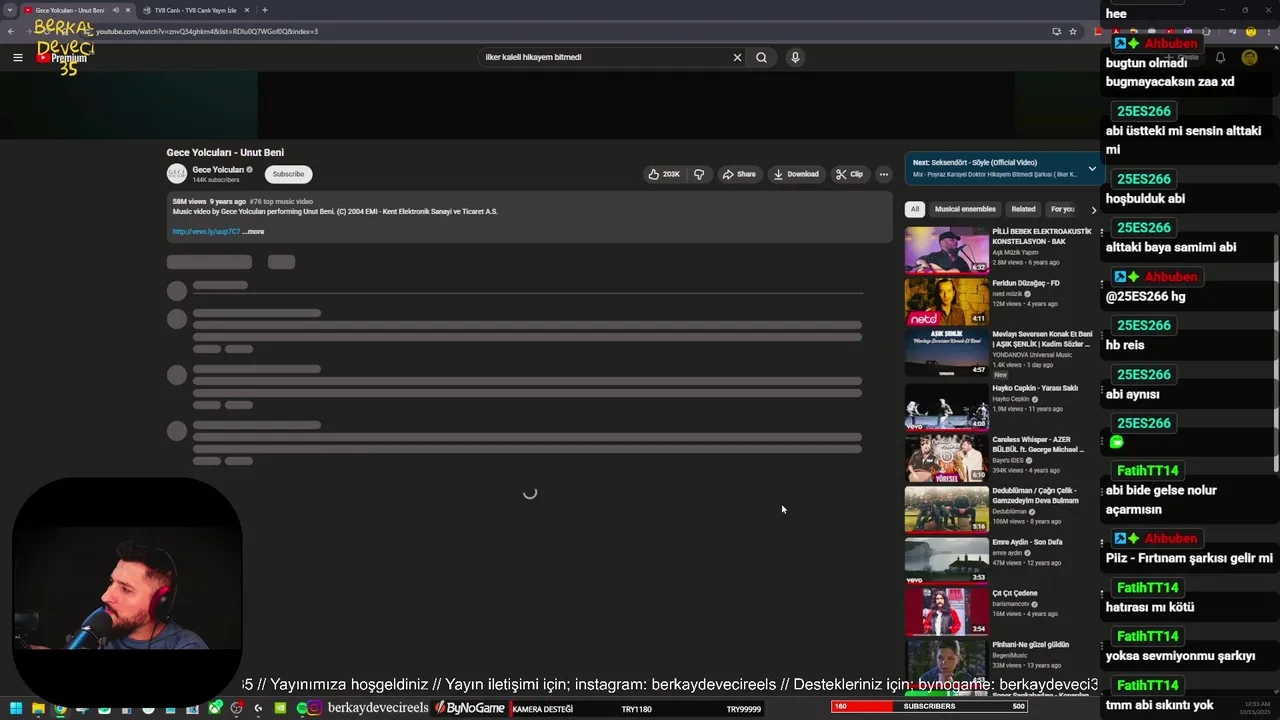Open Hayko Cepkin - Yarası Saklı thumbnail
The image size is (1280, 720).
point(946,405)
